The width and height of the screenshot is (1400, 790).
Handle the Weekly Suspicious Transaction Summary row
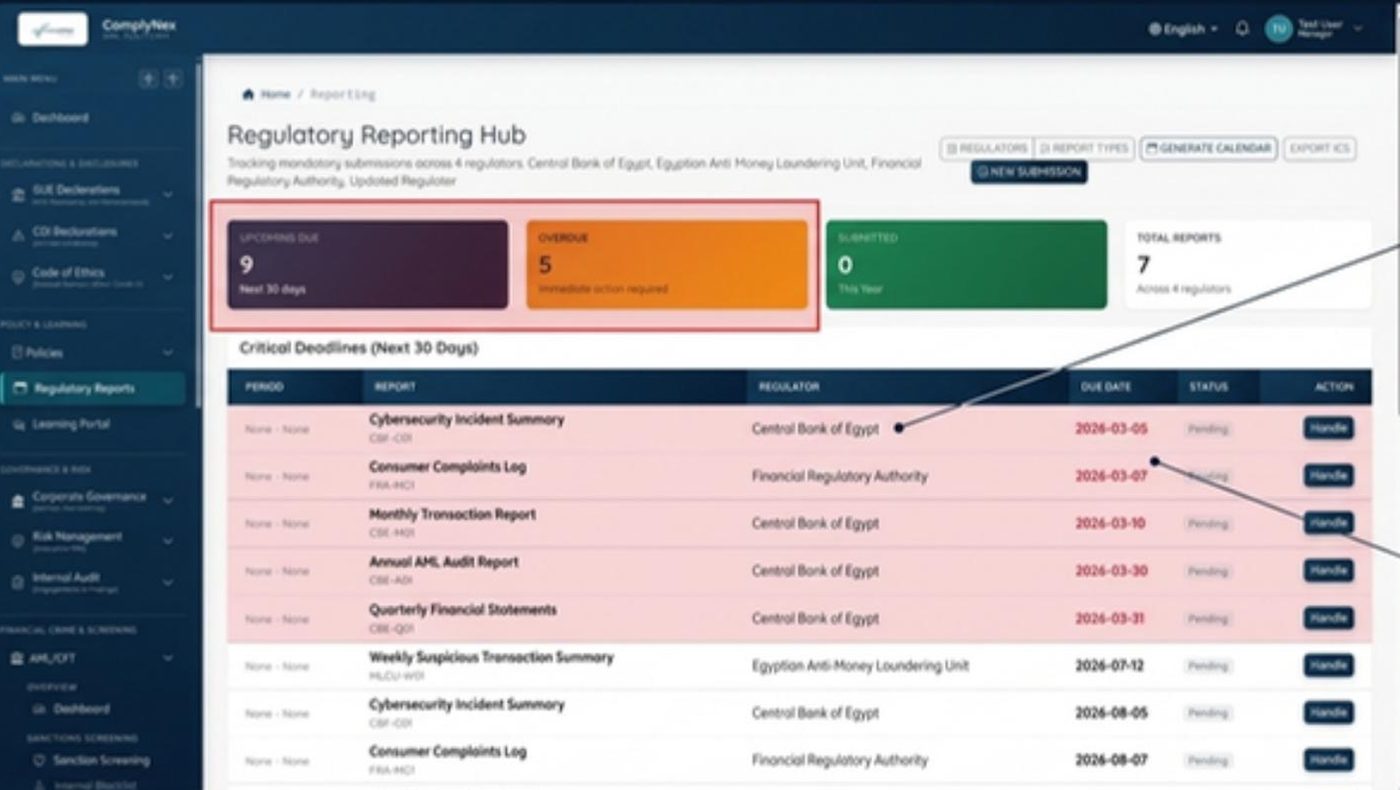point(1328,665)
